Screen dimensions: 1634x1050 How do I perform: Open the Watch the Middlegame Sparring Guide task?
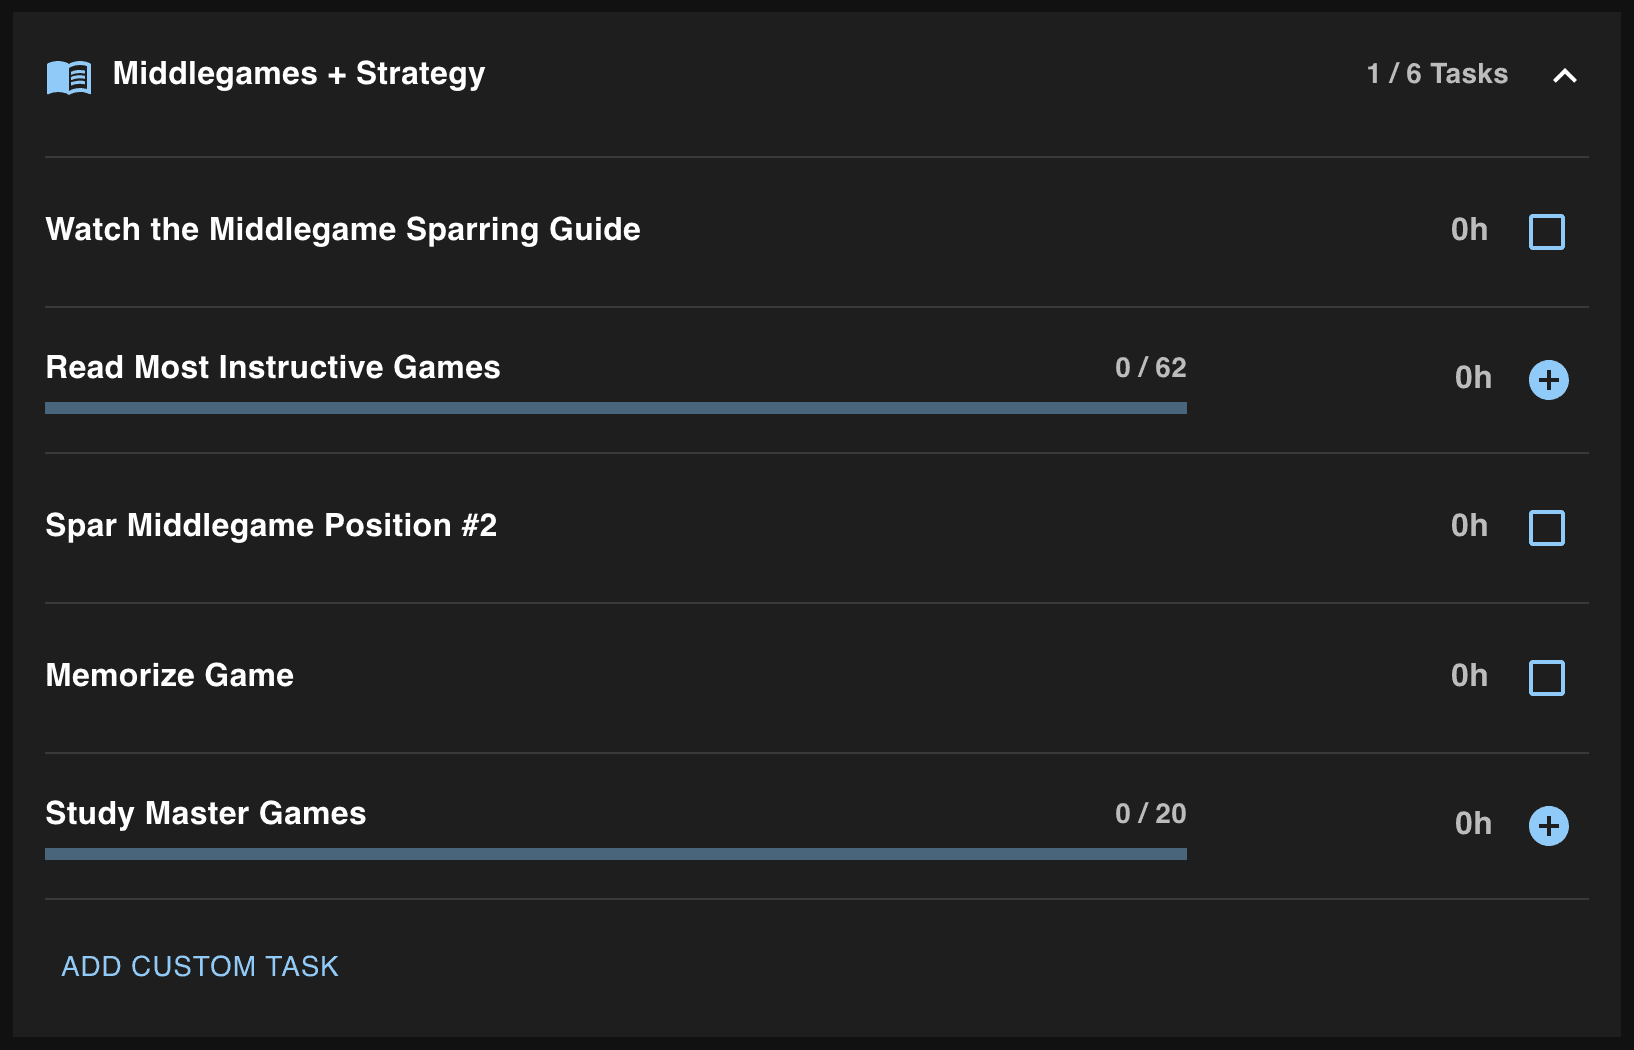pos(343,230)
